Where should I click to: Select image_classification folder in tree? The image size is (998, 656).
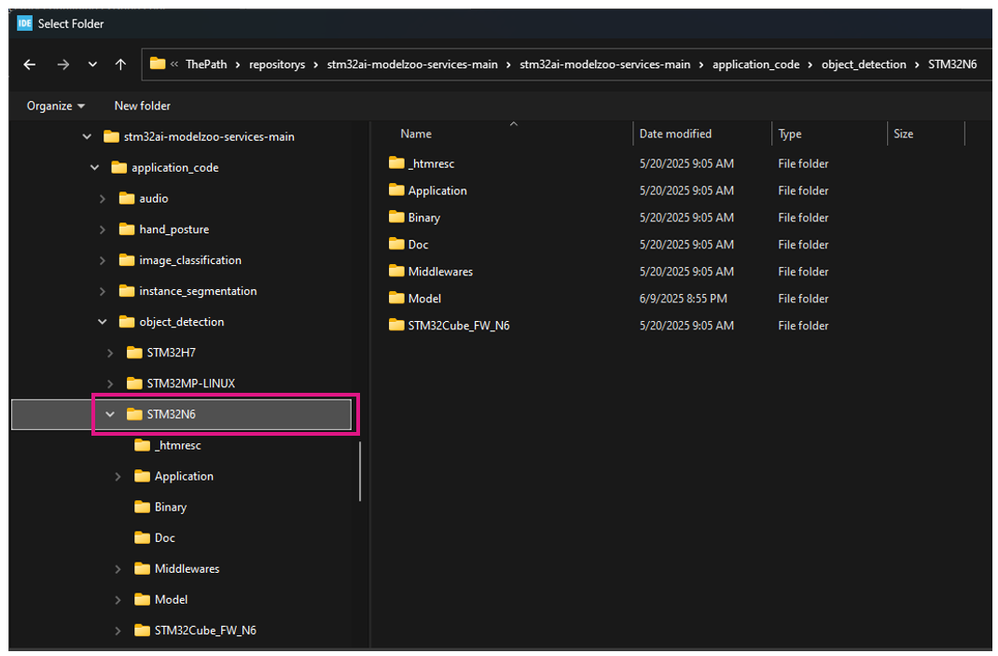[190, 260]
